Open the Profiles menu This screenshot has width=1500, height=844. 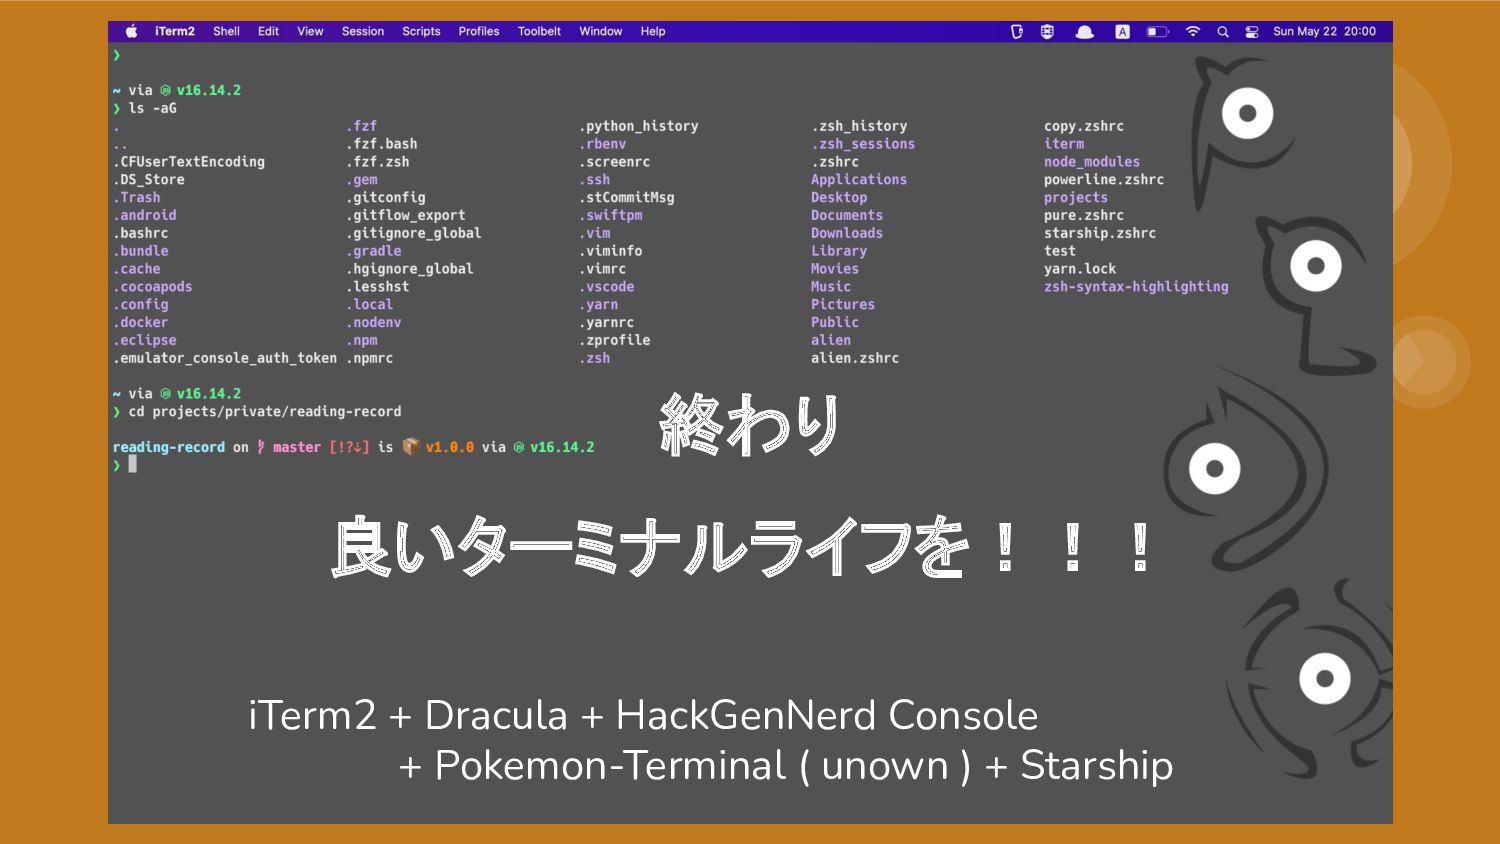click(479, 31)
